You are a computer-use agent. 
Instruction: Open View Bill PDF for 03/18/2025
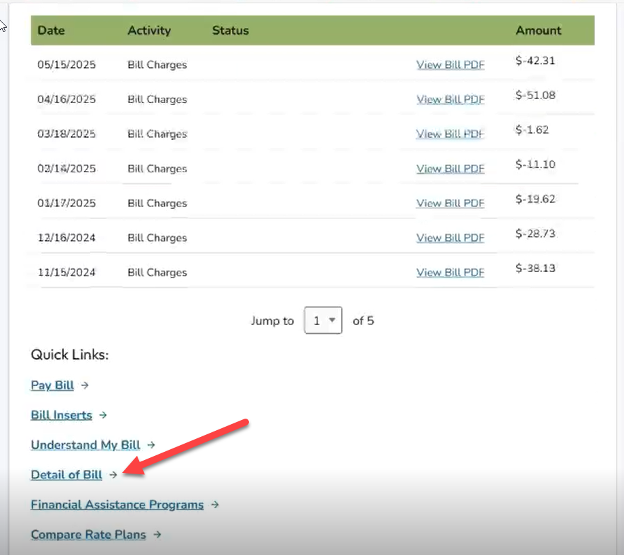(x=450, y=134)
